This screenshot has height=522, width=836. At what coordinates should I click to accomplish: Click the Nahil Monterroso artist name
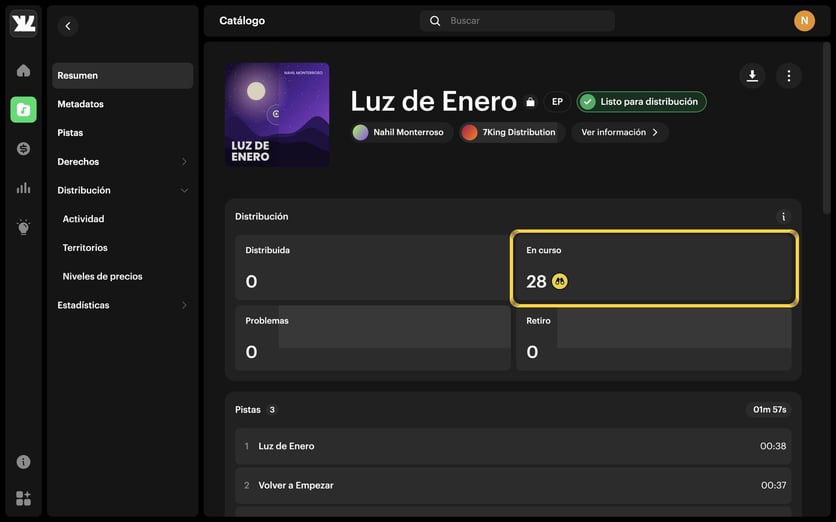coord(408,132)
